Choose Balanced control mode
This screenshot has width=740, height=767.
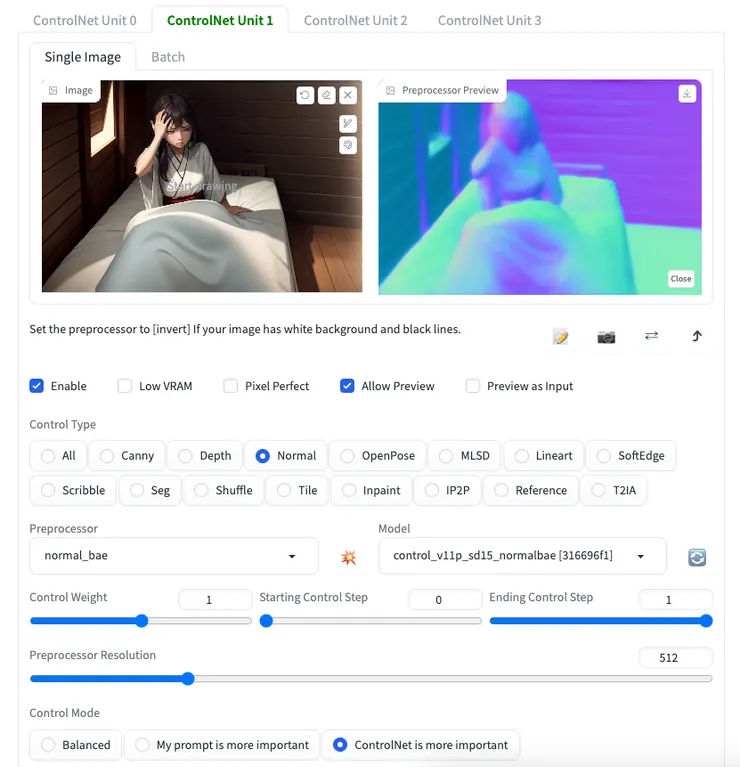[75, 745]
